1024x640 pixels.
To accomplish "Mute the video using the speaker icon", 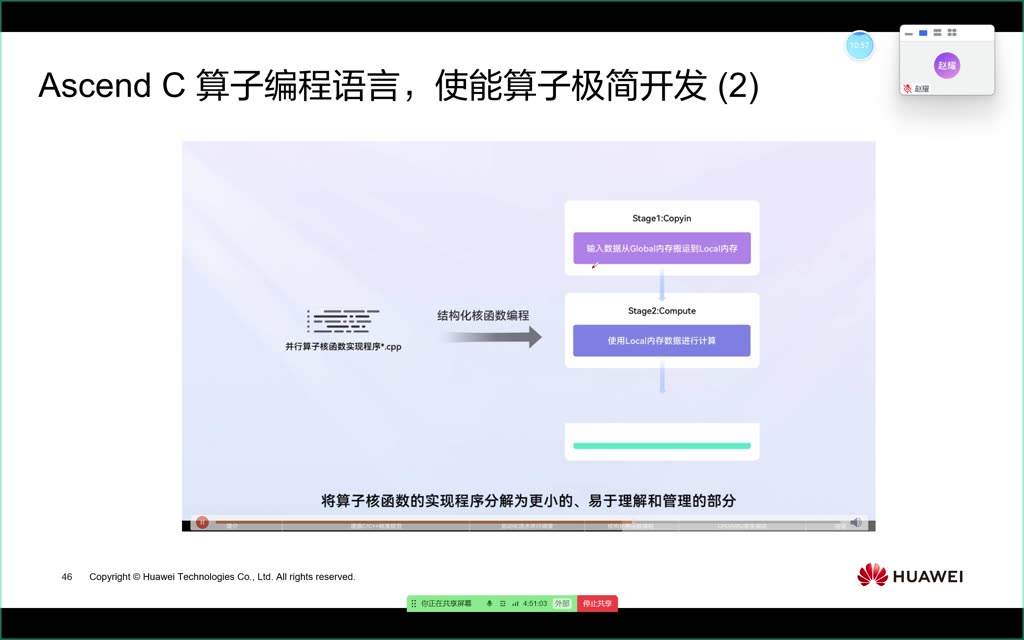I will click(x=856, y=522).
